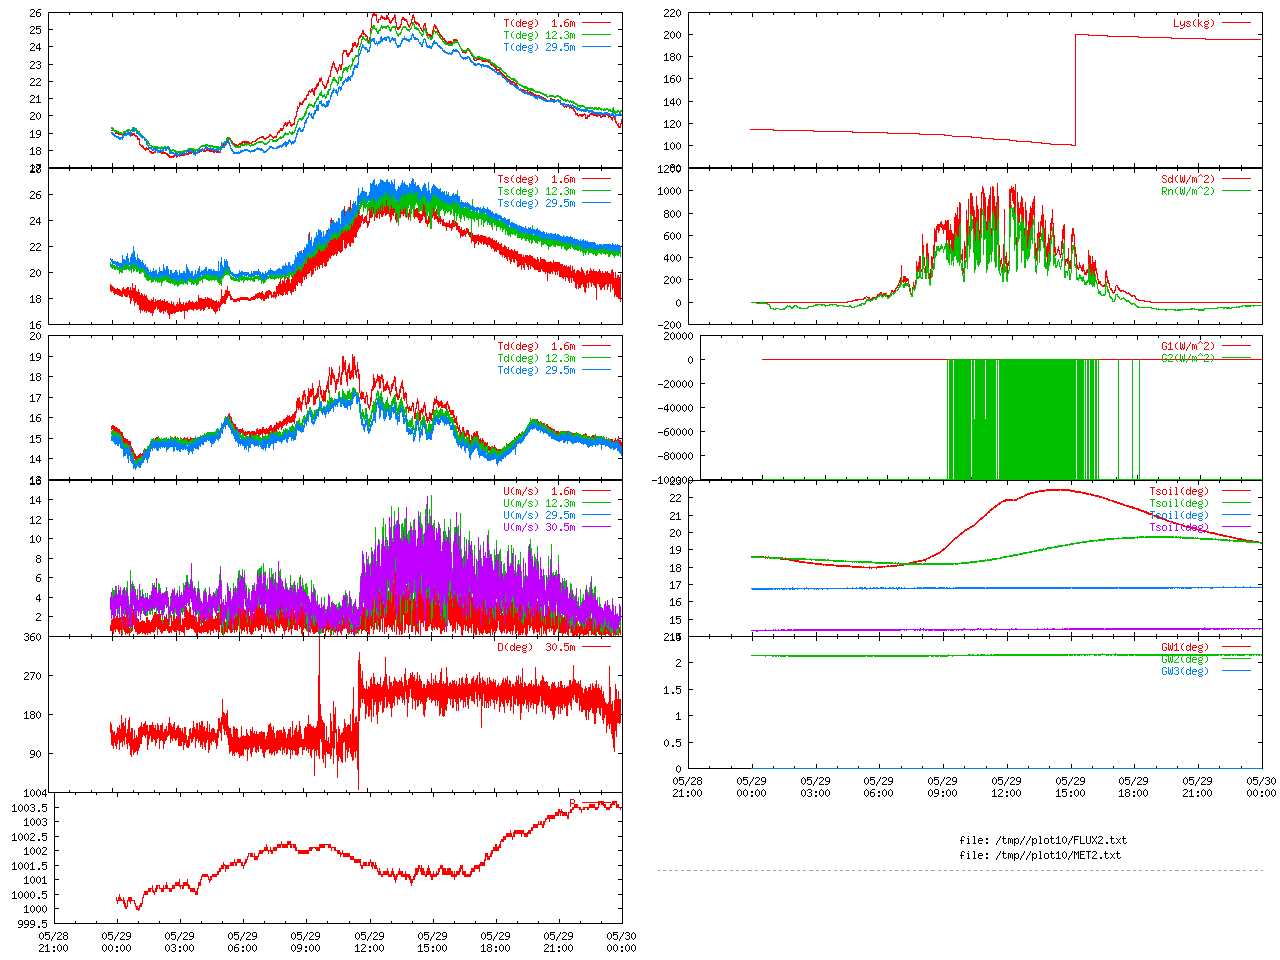Click the 05/29 15:00 label under groundwater plot
This screenshot has height=960, width=1280.
(x=1070, y=787)
